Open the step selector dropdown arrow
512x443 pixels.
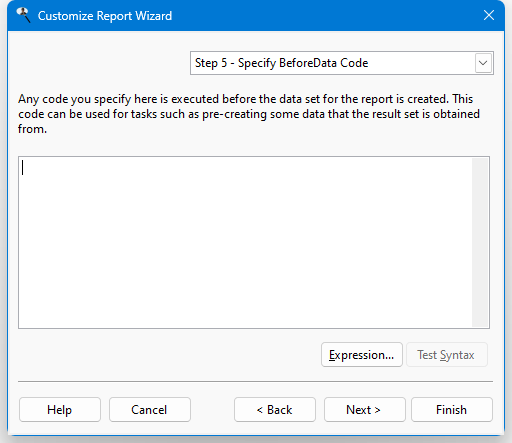pos(483,63)
